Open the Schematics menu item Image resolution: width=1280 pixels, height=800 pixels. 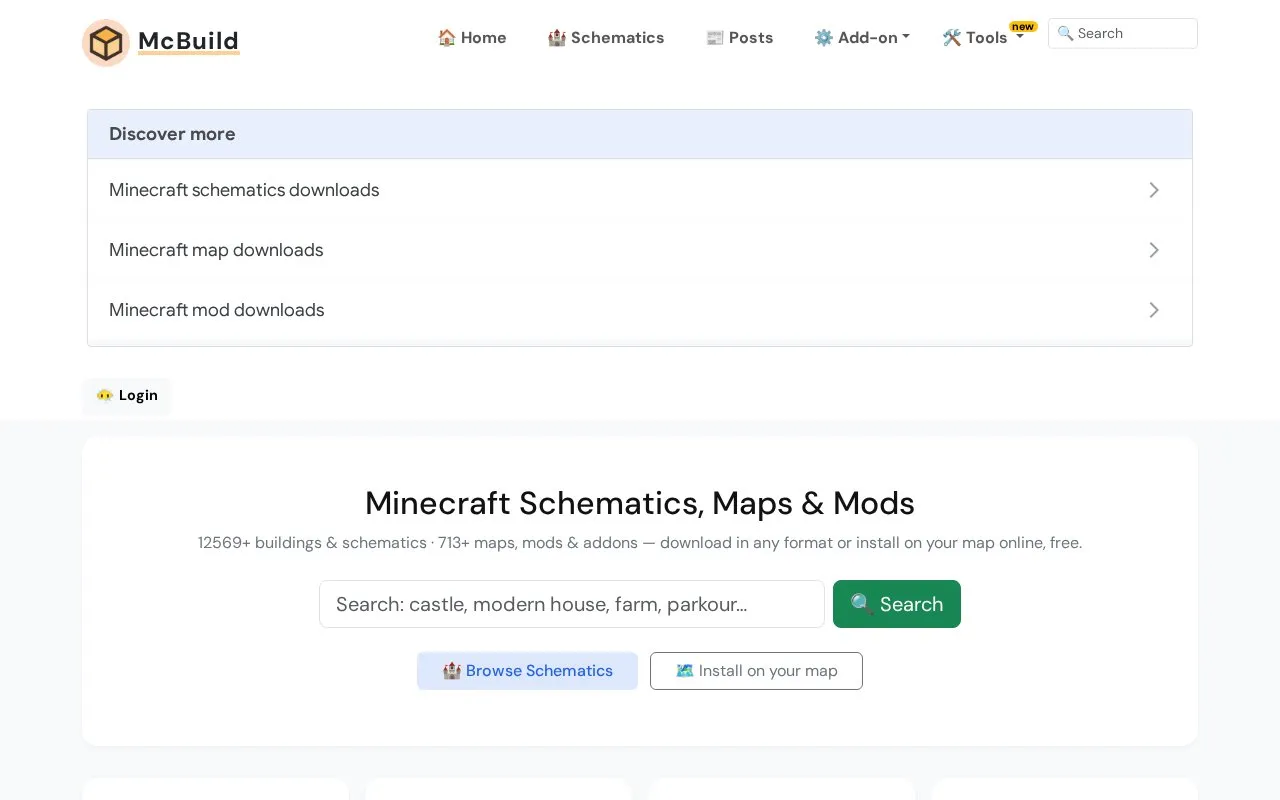pos(606,38)
